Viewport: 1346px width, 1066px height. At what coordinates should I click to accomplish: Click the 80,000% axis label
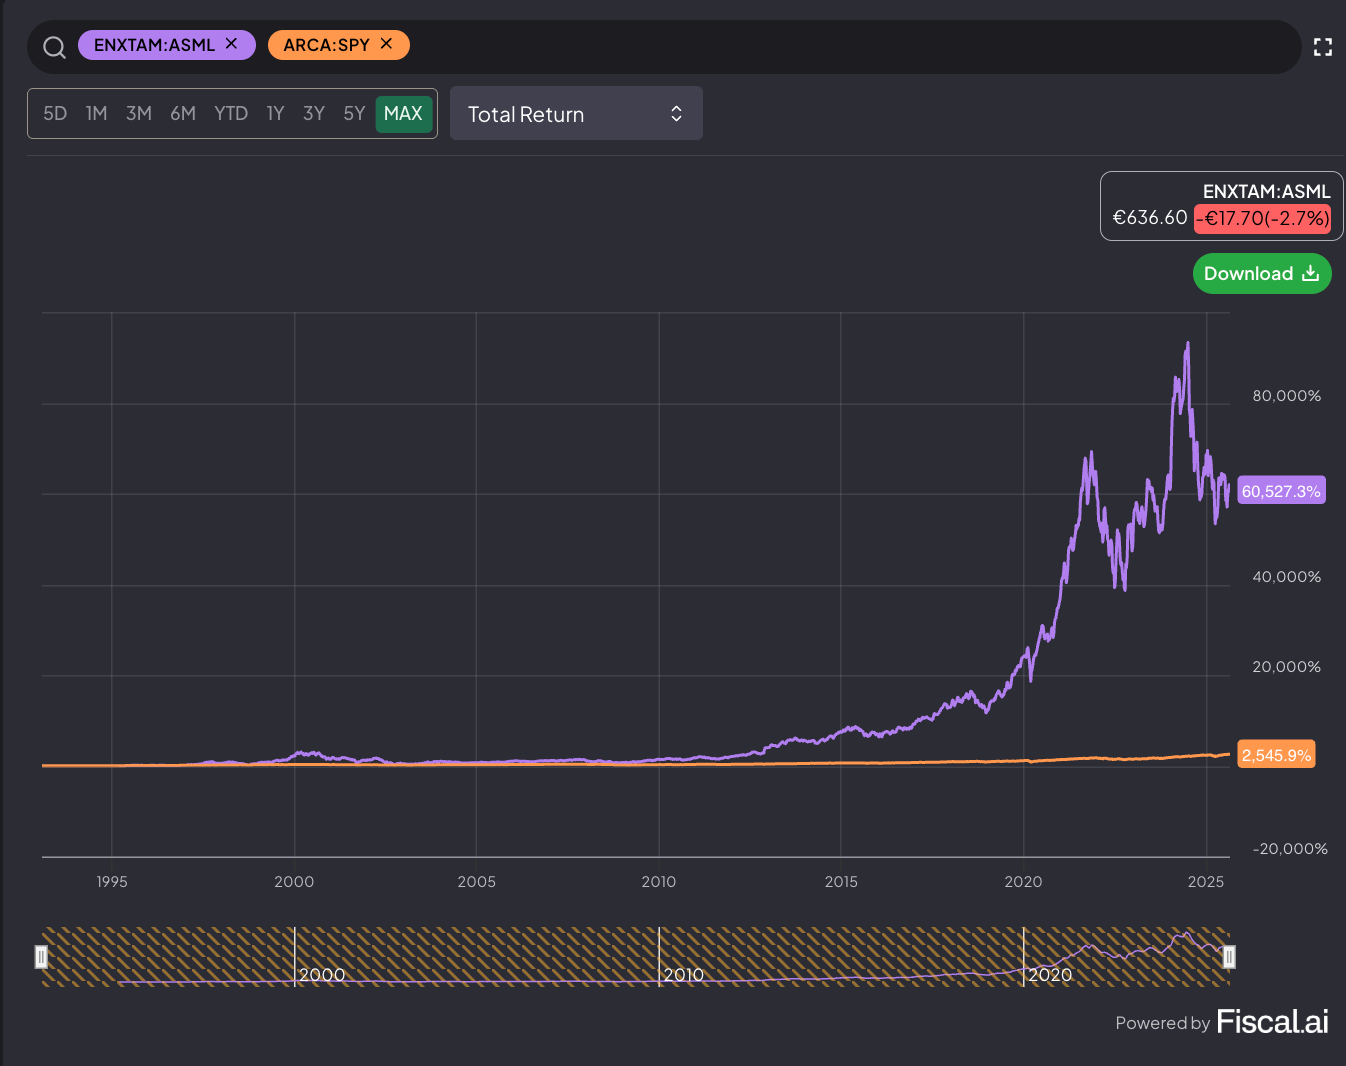pos(1287,396)
